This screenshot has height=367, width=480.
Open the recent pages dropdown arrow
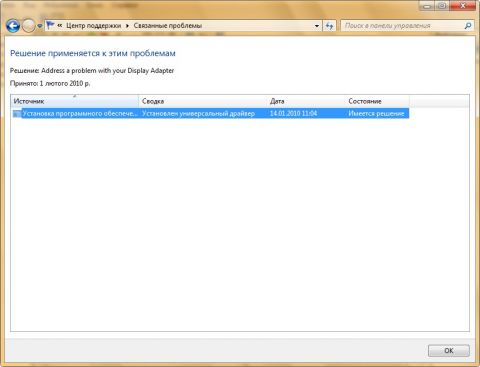coord(39,26)
